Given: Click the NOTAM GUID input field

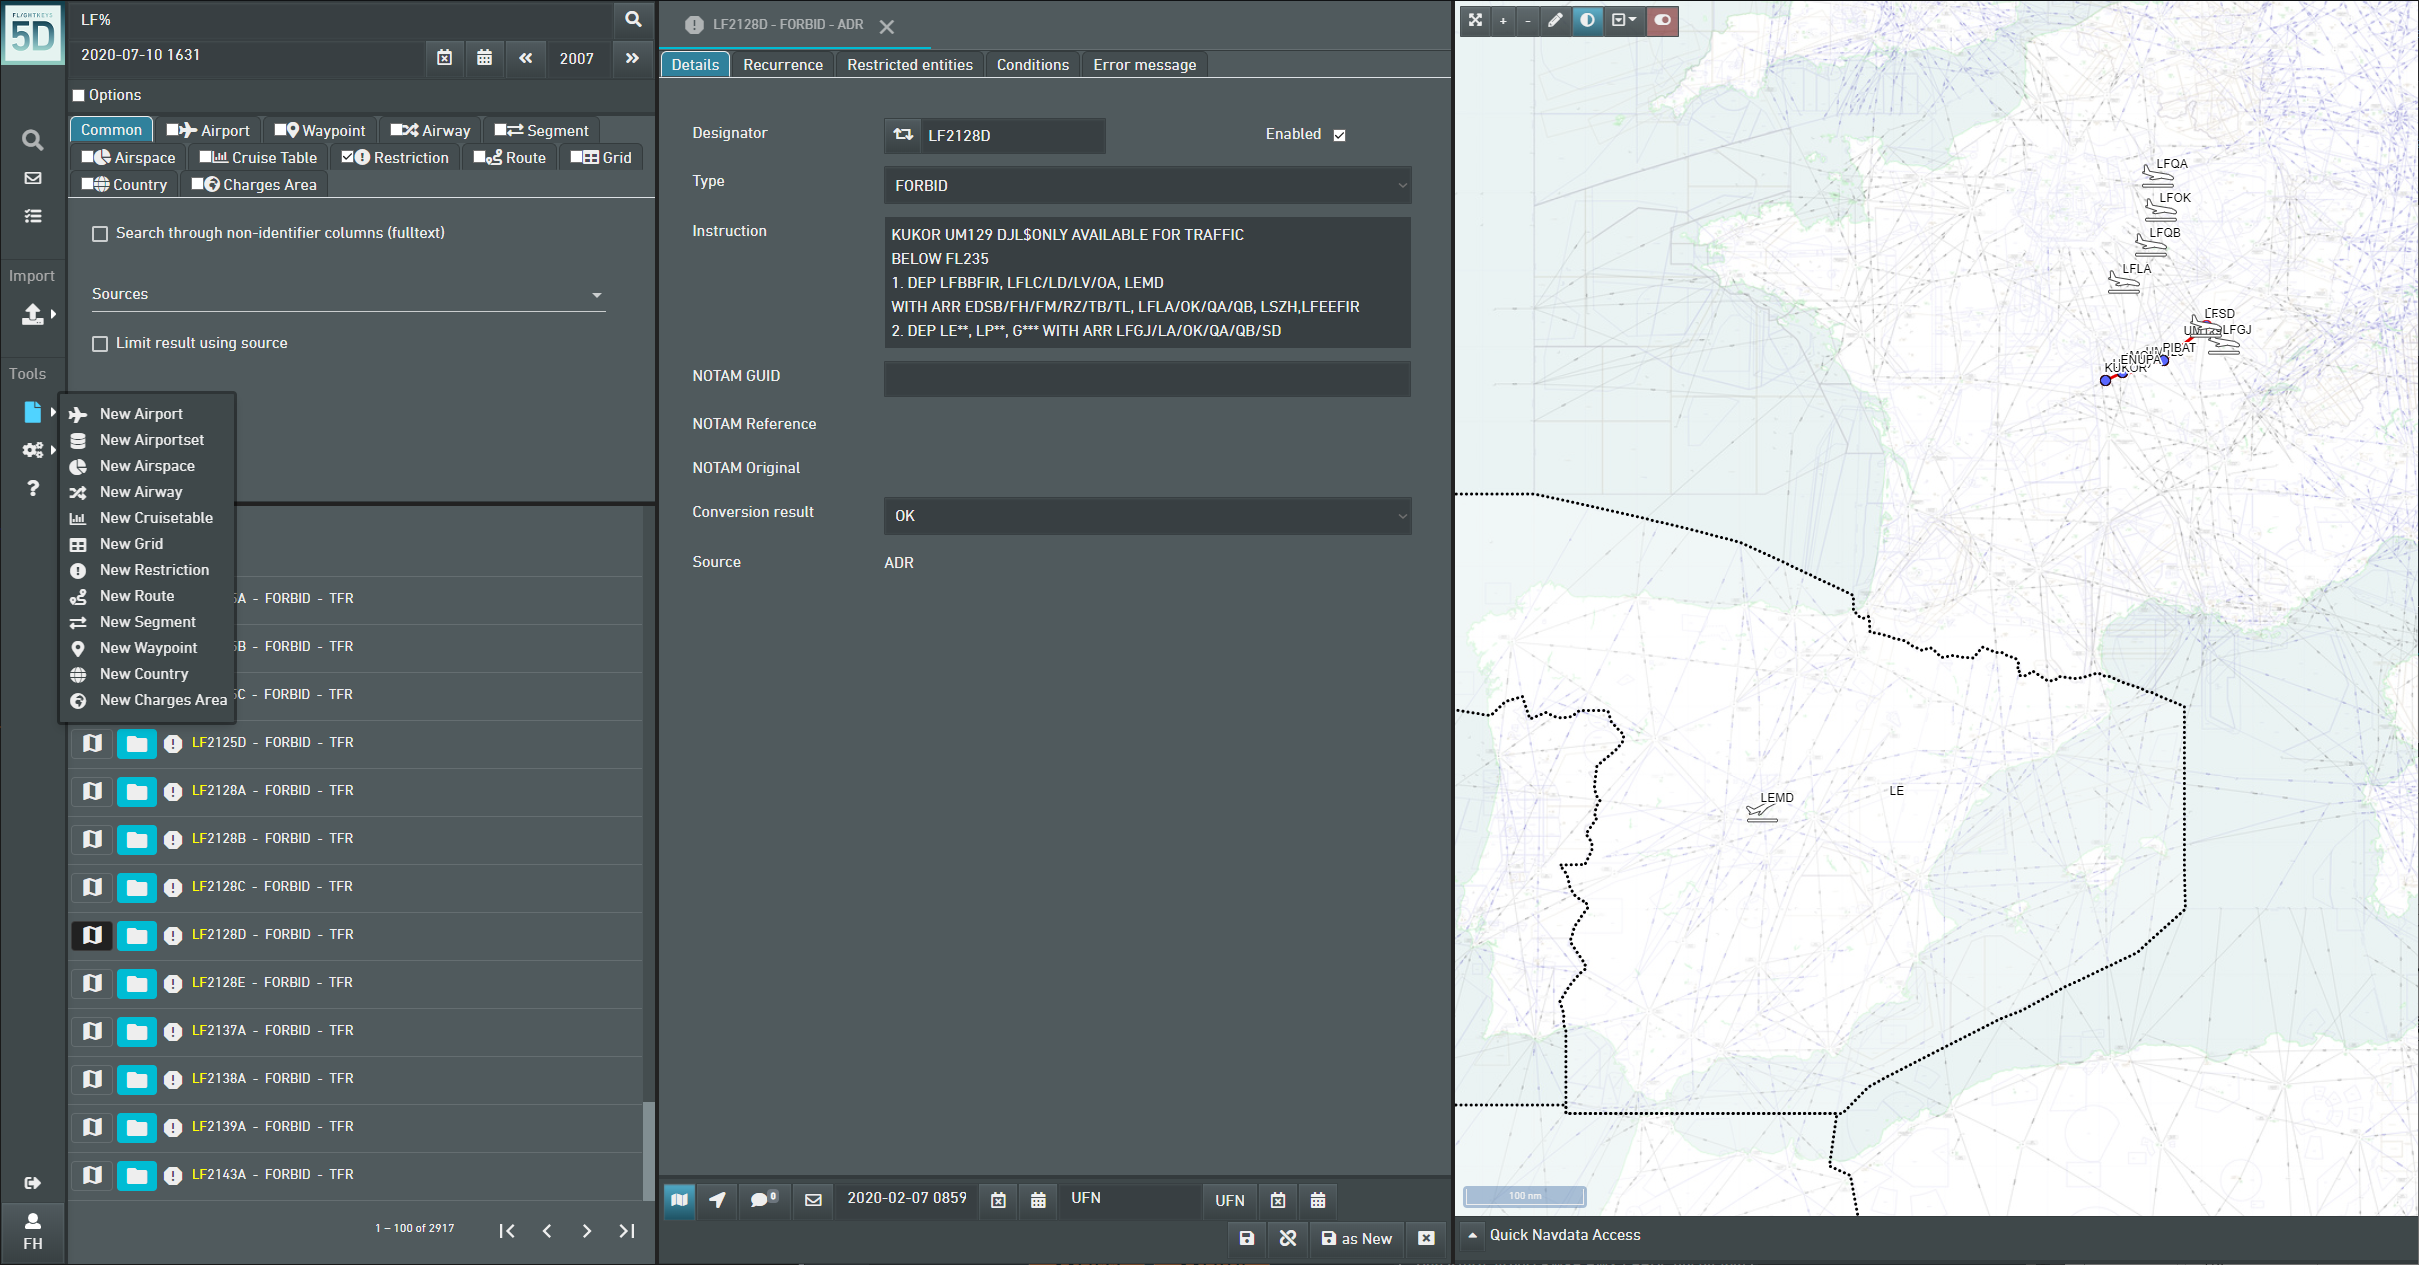Looking at the screenshot, I should click(1147, 379).
